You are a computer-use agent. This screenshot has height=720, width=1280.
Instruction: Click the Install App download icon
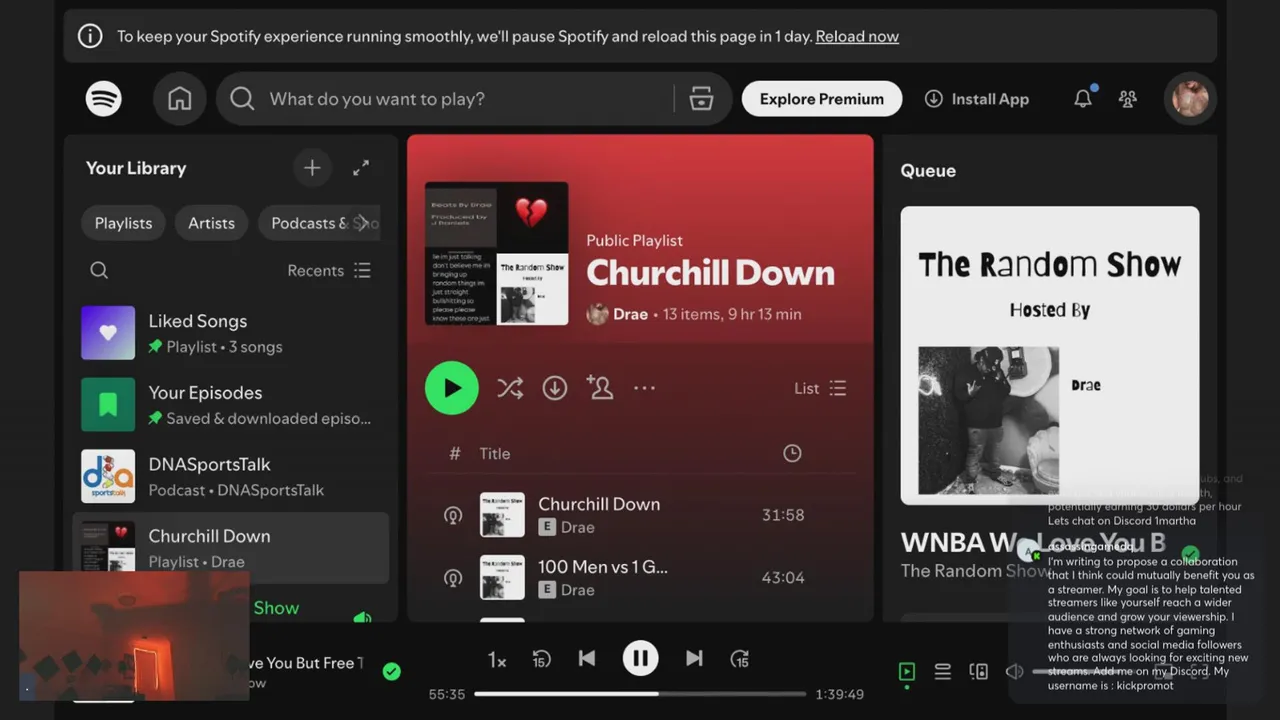933,99
